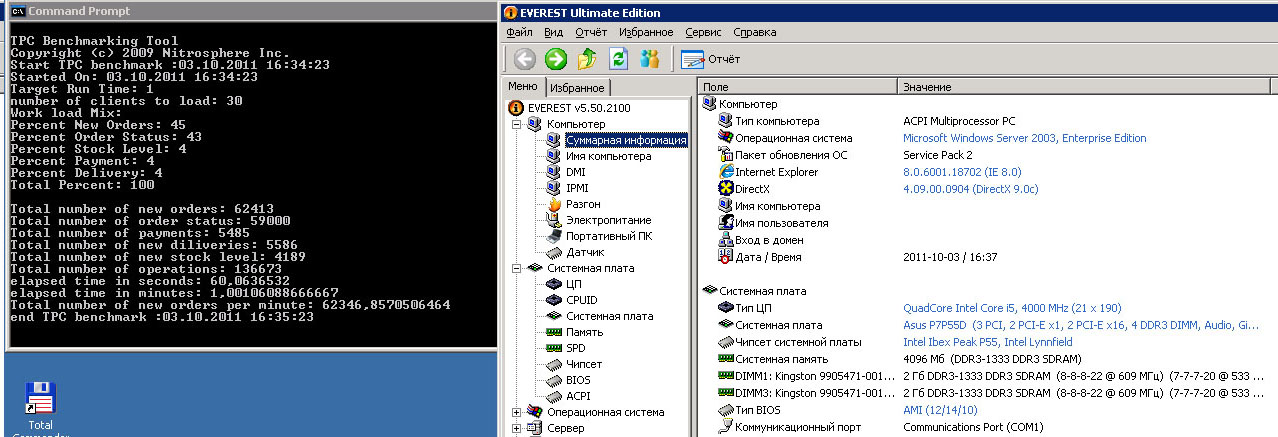Select the DIMM3: Kingston row
Screen dimensions: 1278x437
coord(988,393)
